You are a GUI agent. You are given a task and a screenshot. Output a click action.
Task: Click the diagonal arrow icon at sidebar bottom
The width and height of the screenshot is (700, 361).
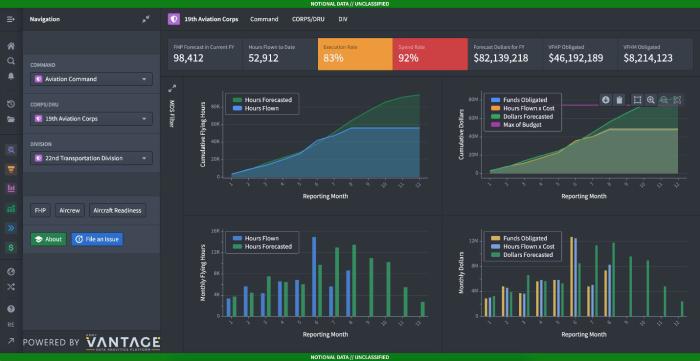tap(11, 341)
